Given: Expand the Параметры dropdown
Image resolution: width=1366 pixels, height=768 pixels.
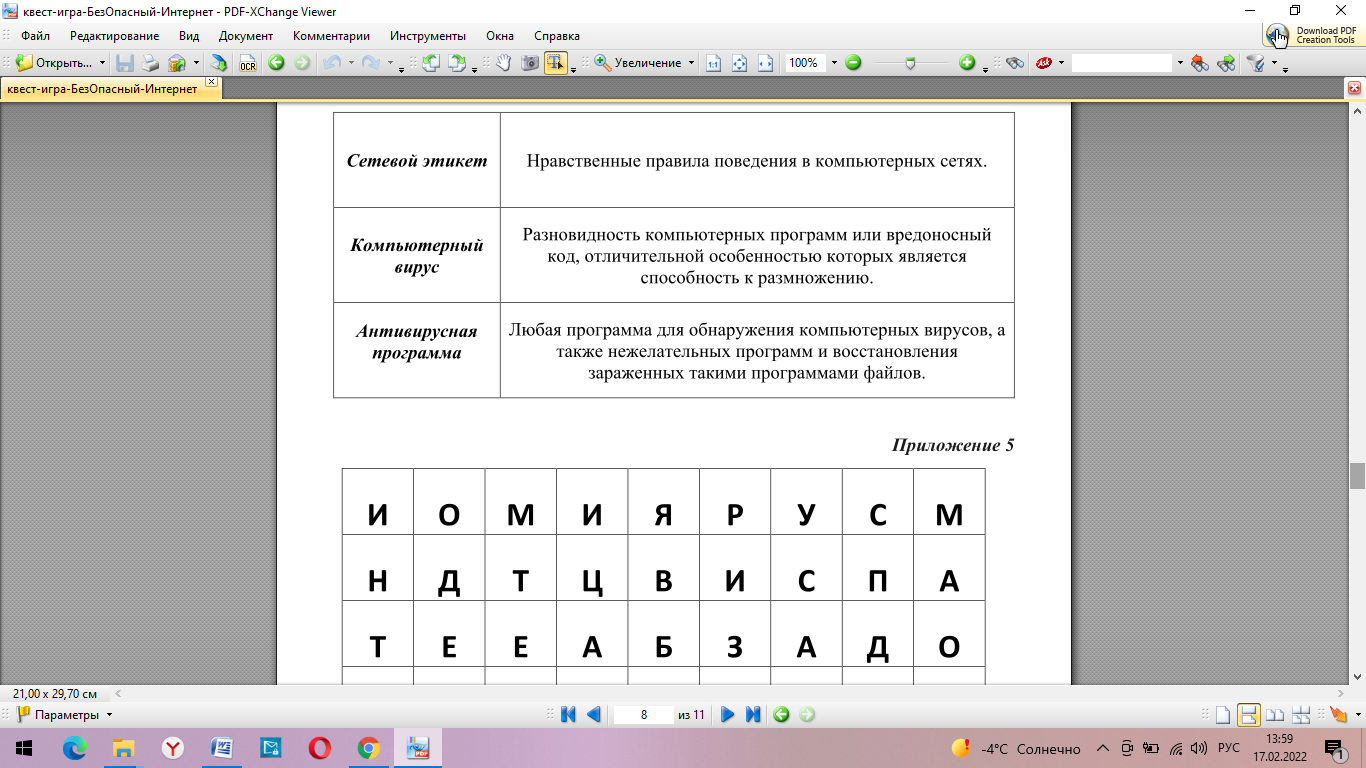Looking at the screenshot, I should 109,715.
